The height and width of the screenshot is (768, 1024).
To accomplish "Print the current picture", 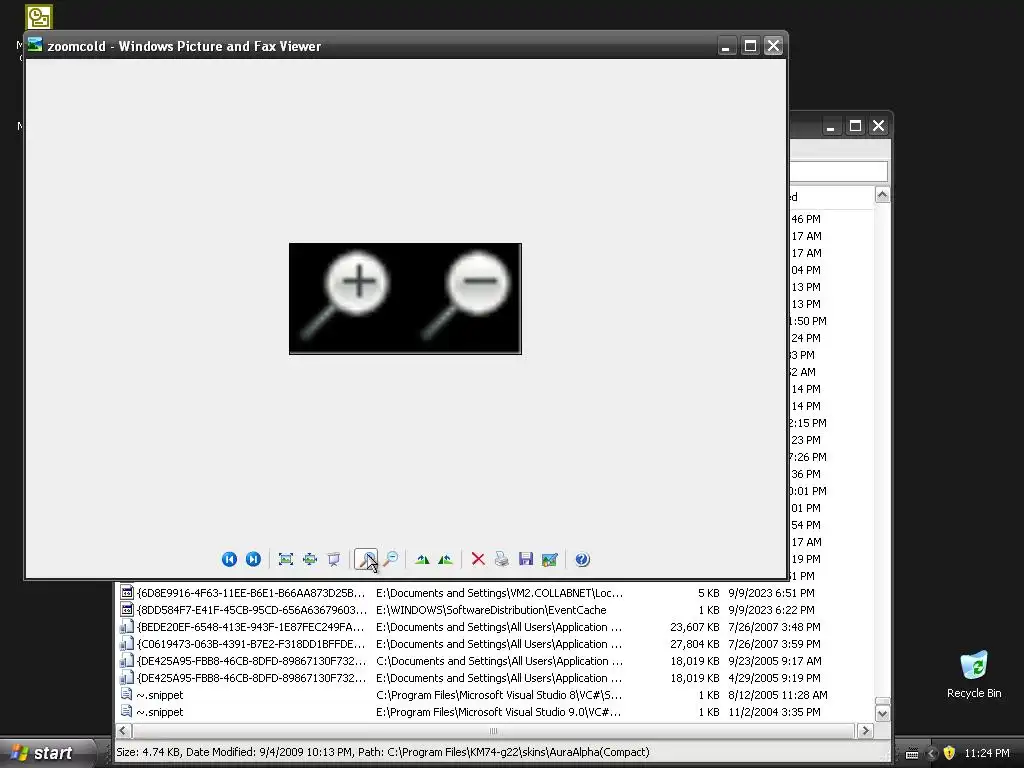I will click(502, 559).
